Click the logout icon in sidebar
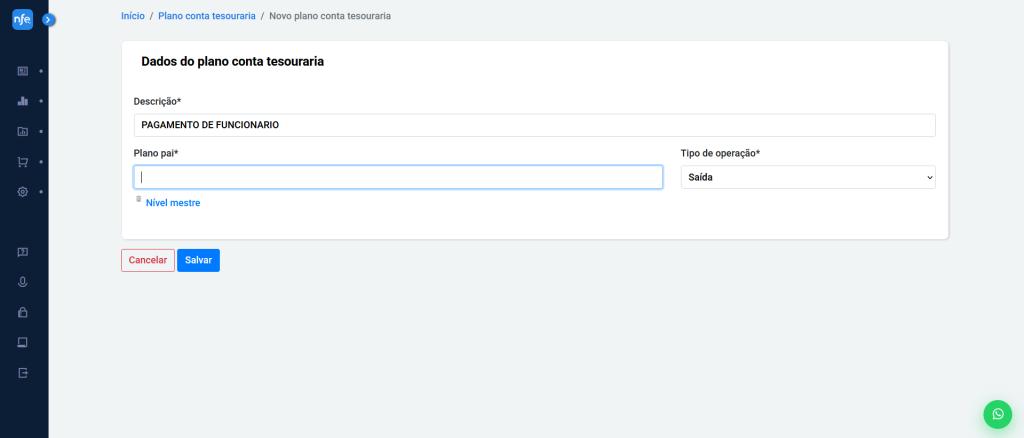 click(x=22, y=372)
